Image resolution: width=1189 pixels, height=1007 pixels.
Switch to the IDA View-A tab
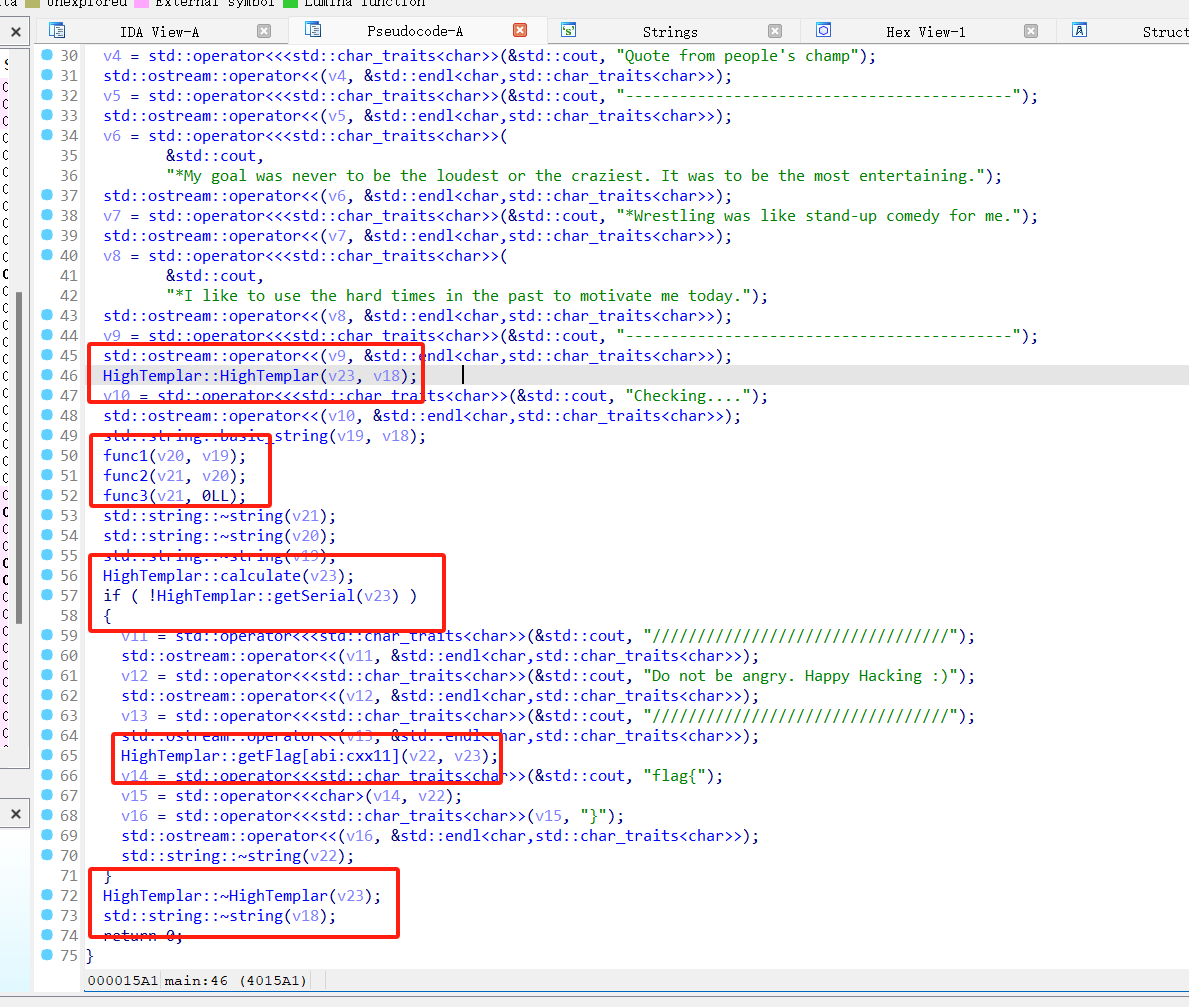[159, 32]
